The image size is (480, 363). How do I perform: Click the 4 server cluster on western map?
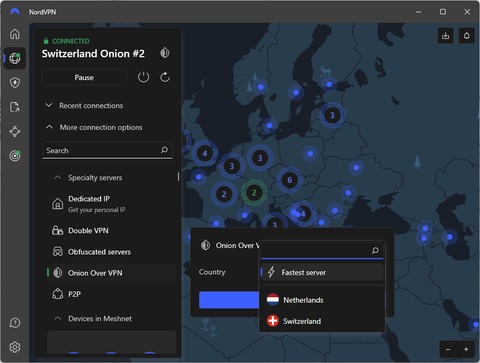pyautogui.click(x=205, y=153)
